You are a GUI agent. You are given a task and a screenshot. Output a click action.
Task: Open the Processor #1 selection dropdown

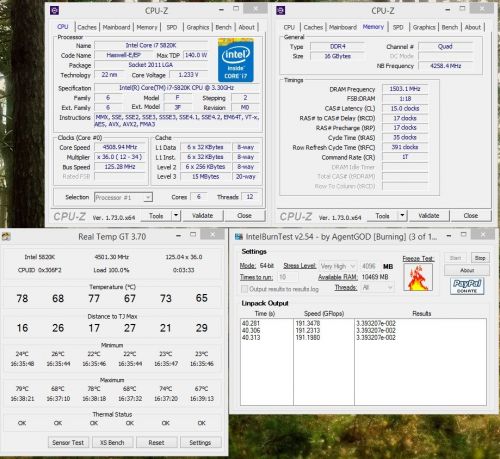[x=123, y=197]
